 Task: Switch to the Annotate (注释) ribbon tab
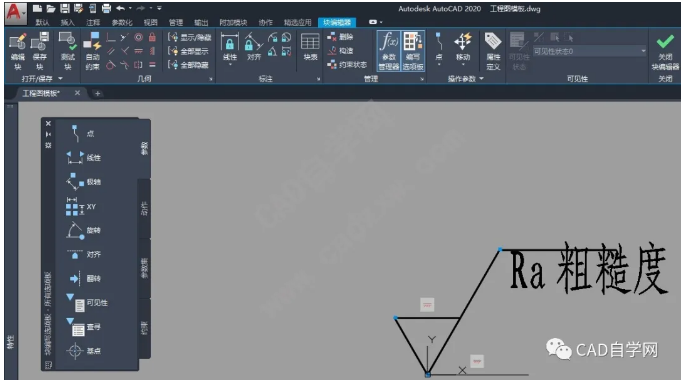click(x=93, y=22)
